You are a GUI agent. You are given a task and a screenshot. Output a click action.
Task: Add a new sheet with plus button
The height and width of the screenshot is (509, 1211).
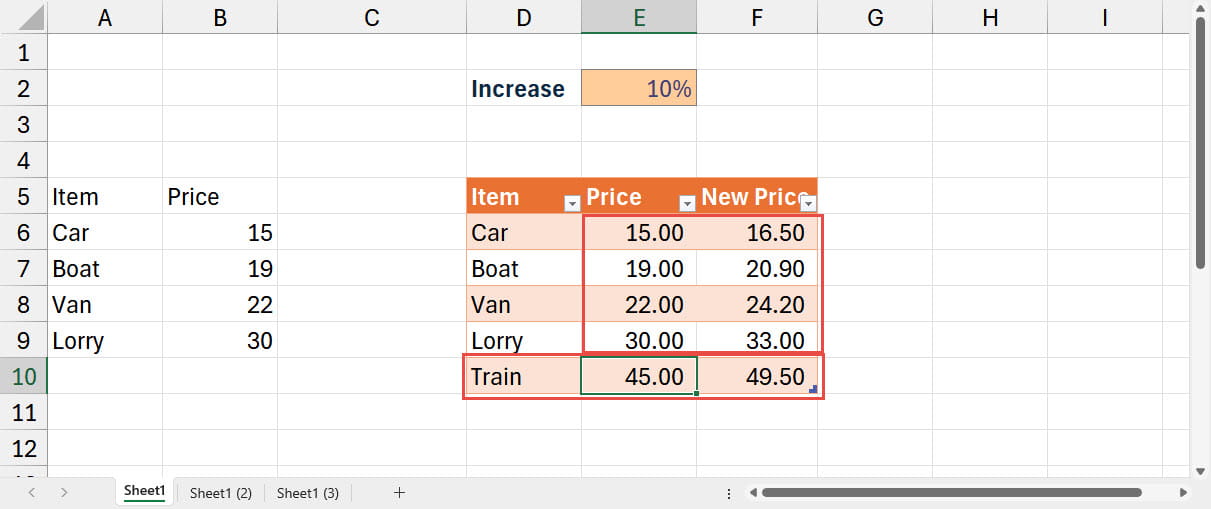399,492
